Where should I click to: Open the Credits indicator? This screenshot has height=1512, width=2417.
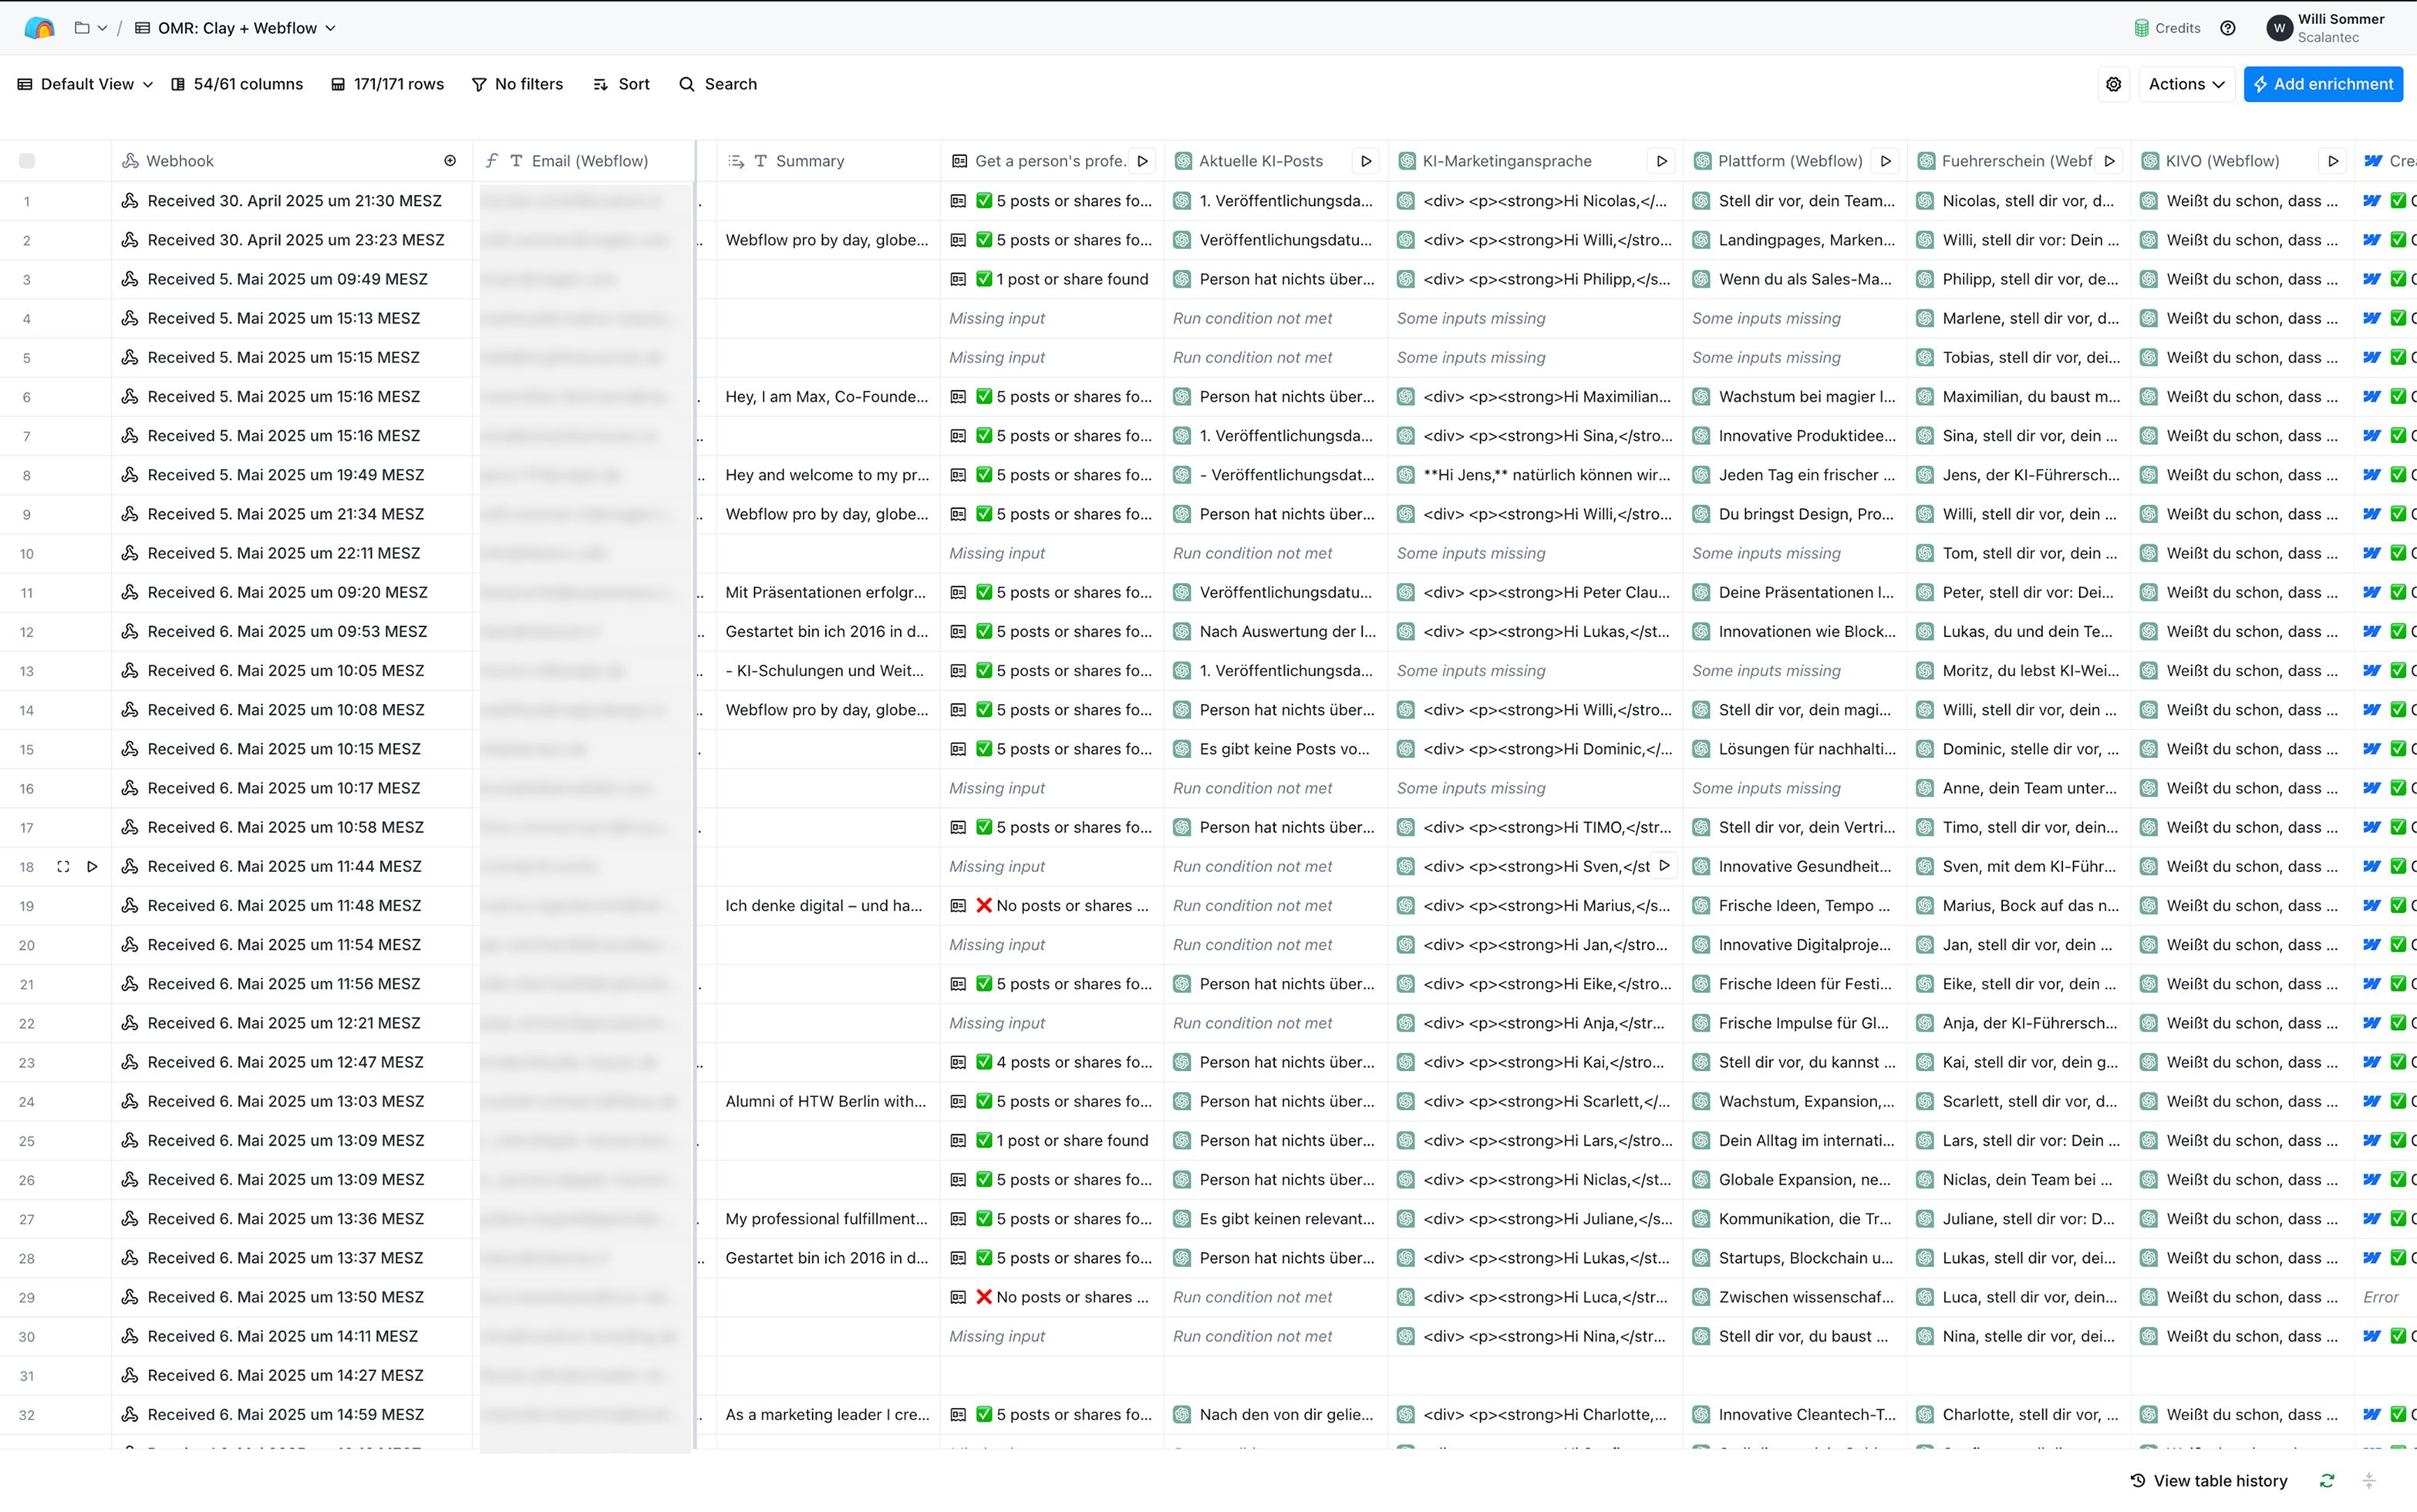2167,28
